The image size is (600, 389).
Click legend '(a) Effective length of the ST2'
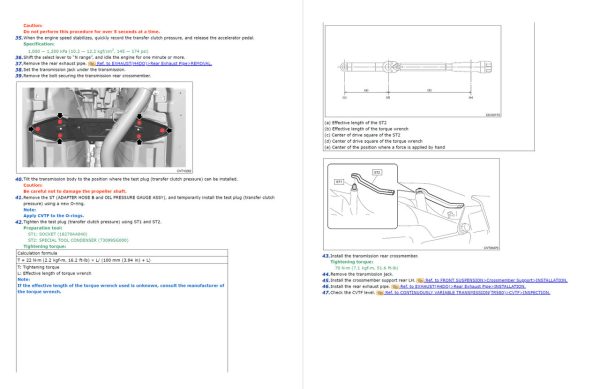pyautogui.click(x=355, y=123)
